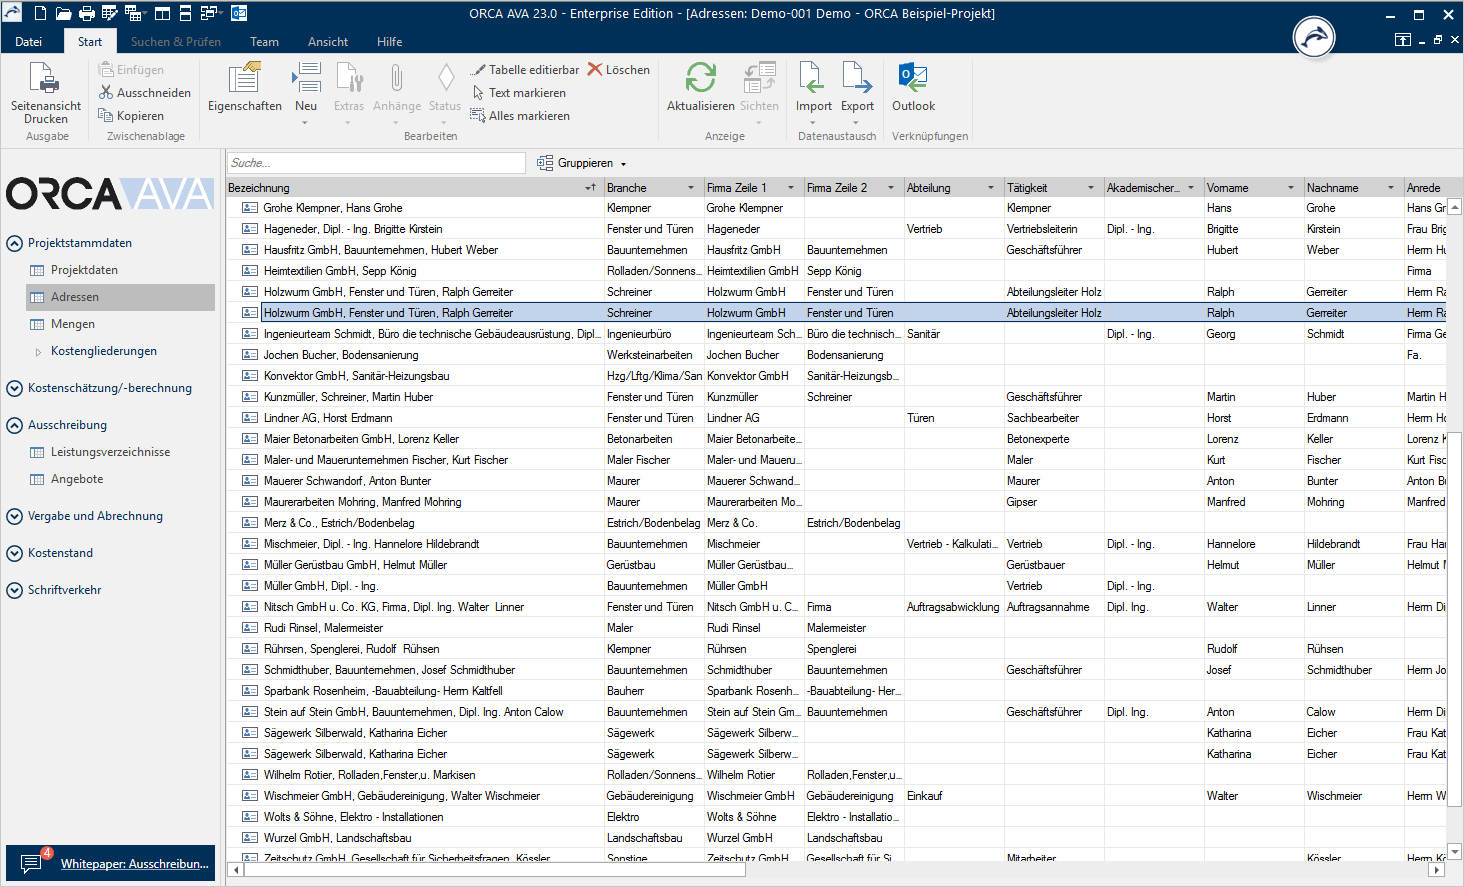This screenshot has height=887, width=1464.
Task: Open the Eigenschaften properties icon
Action: [x=244, y=79]
